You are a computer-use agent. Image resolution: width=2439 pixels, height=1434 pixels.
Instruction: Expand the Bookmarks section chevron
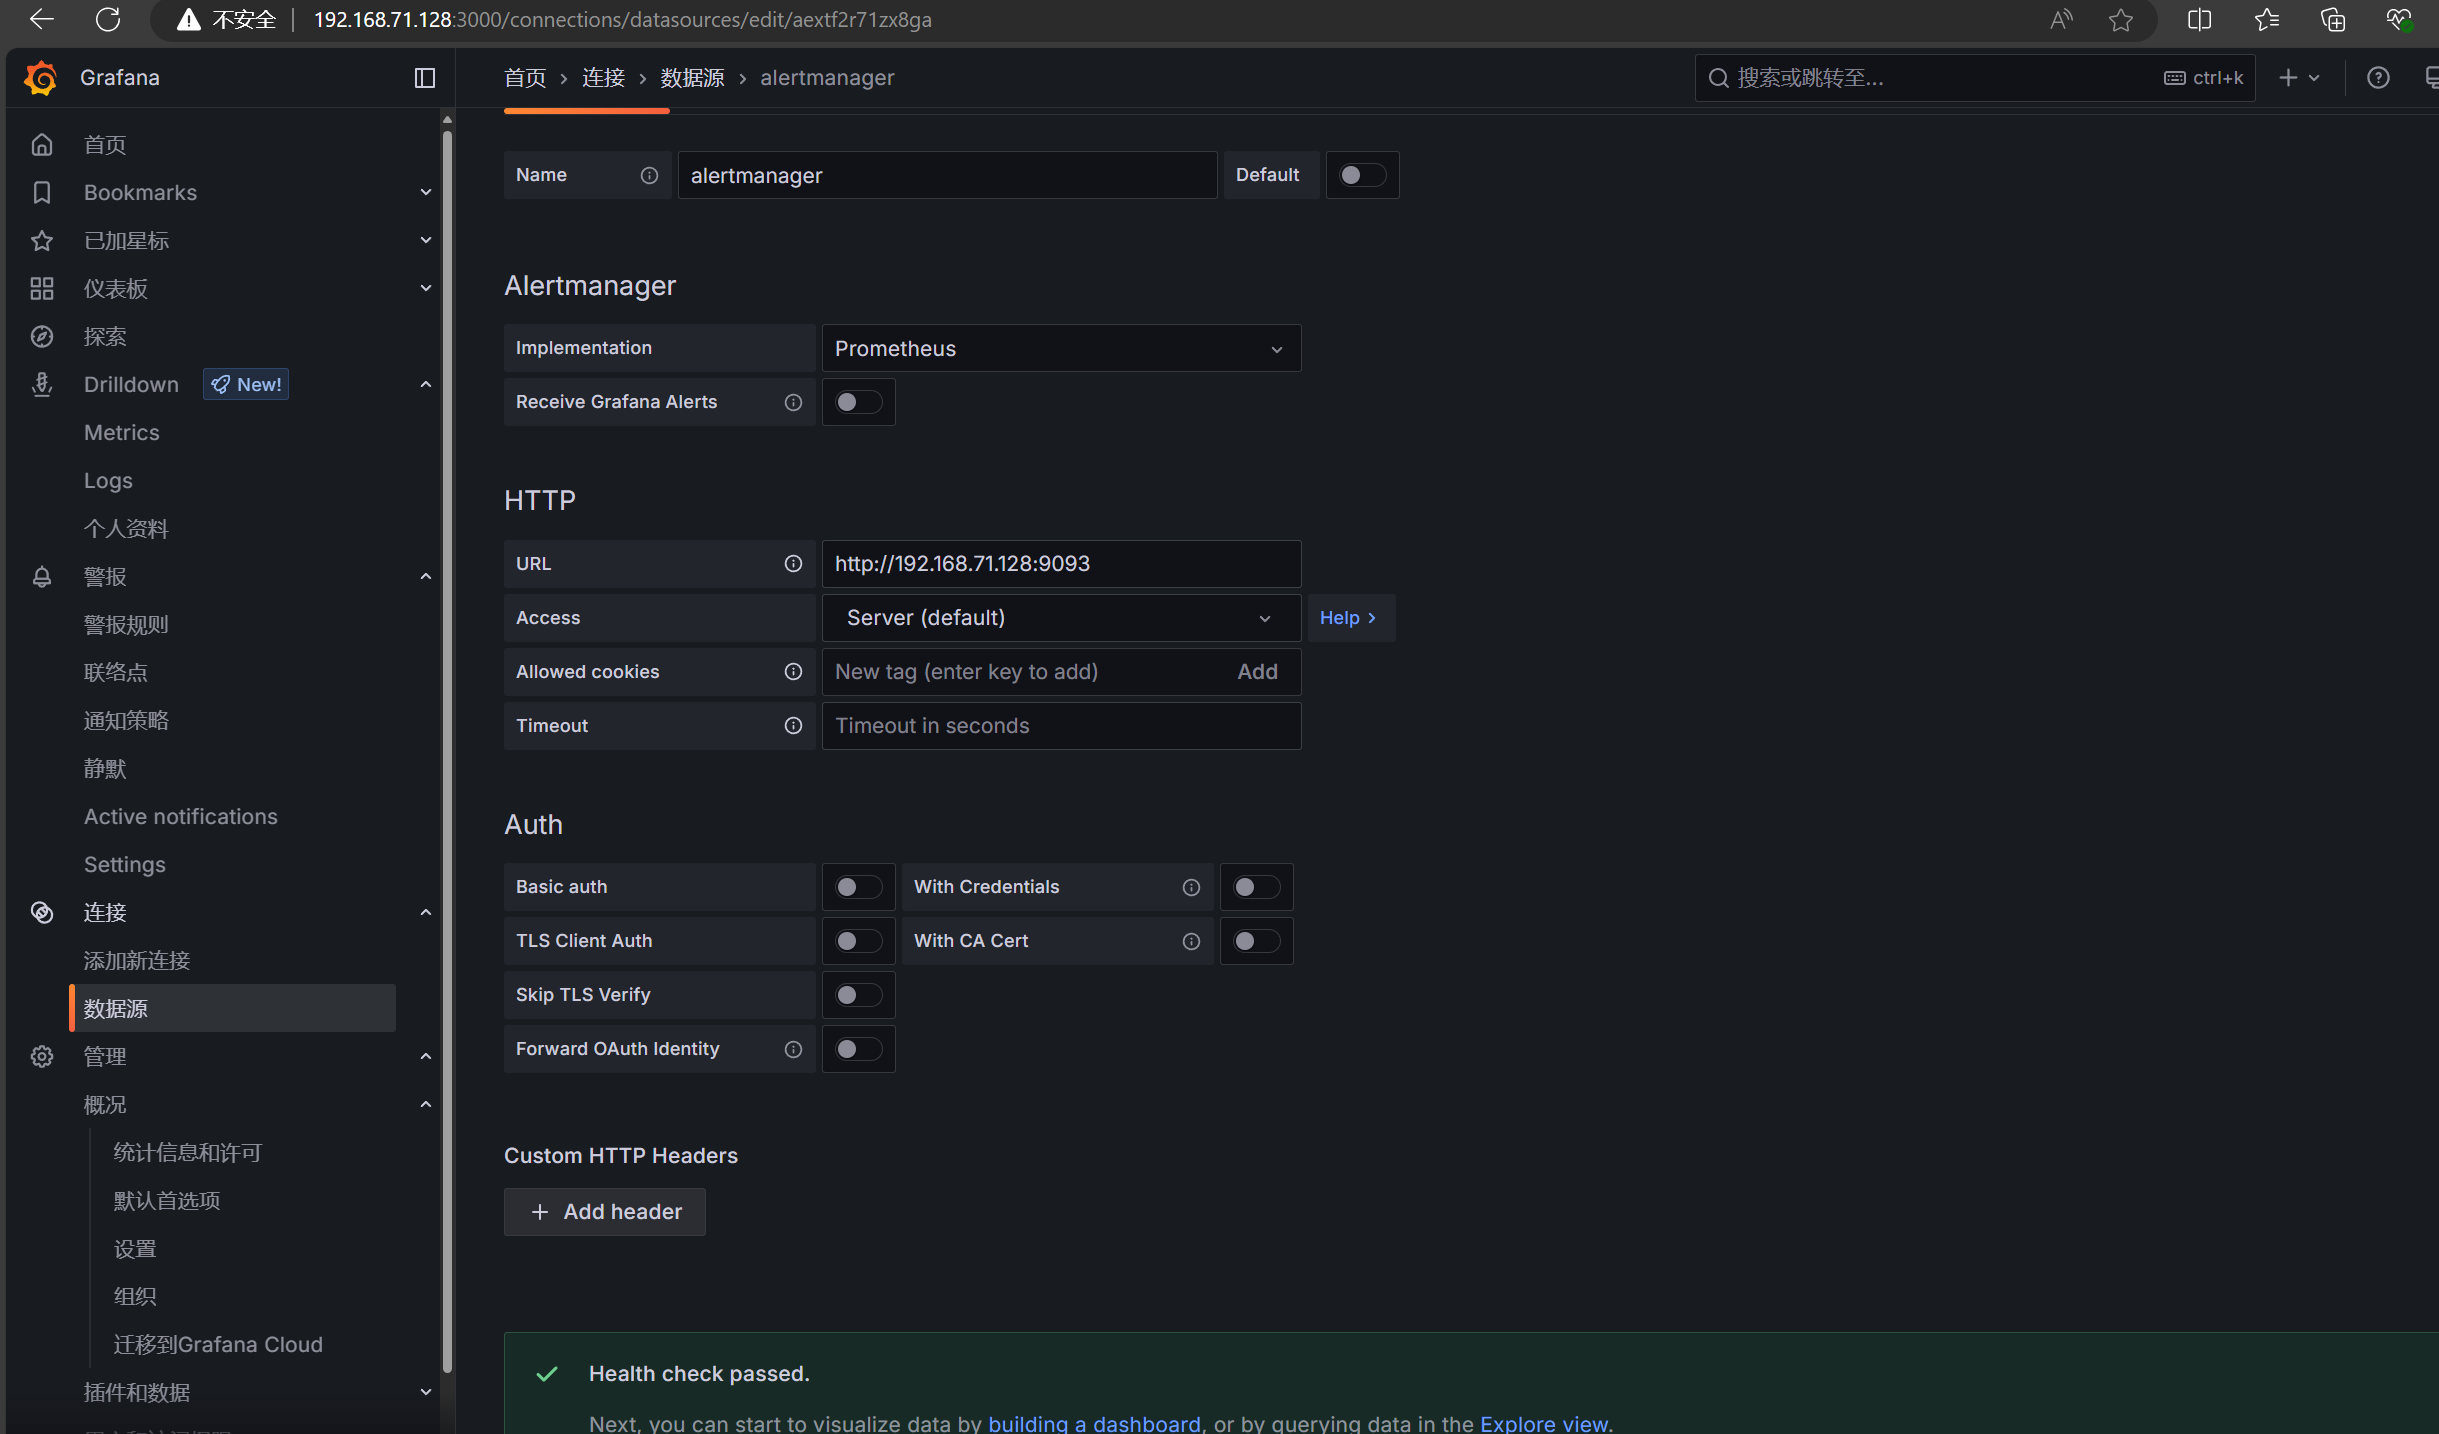tap(426, 193)
